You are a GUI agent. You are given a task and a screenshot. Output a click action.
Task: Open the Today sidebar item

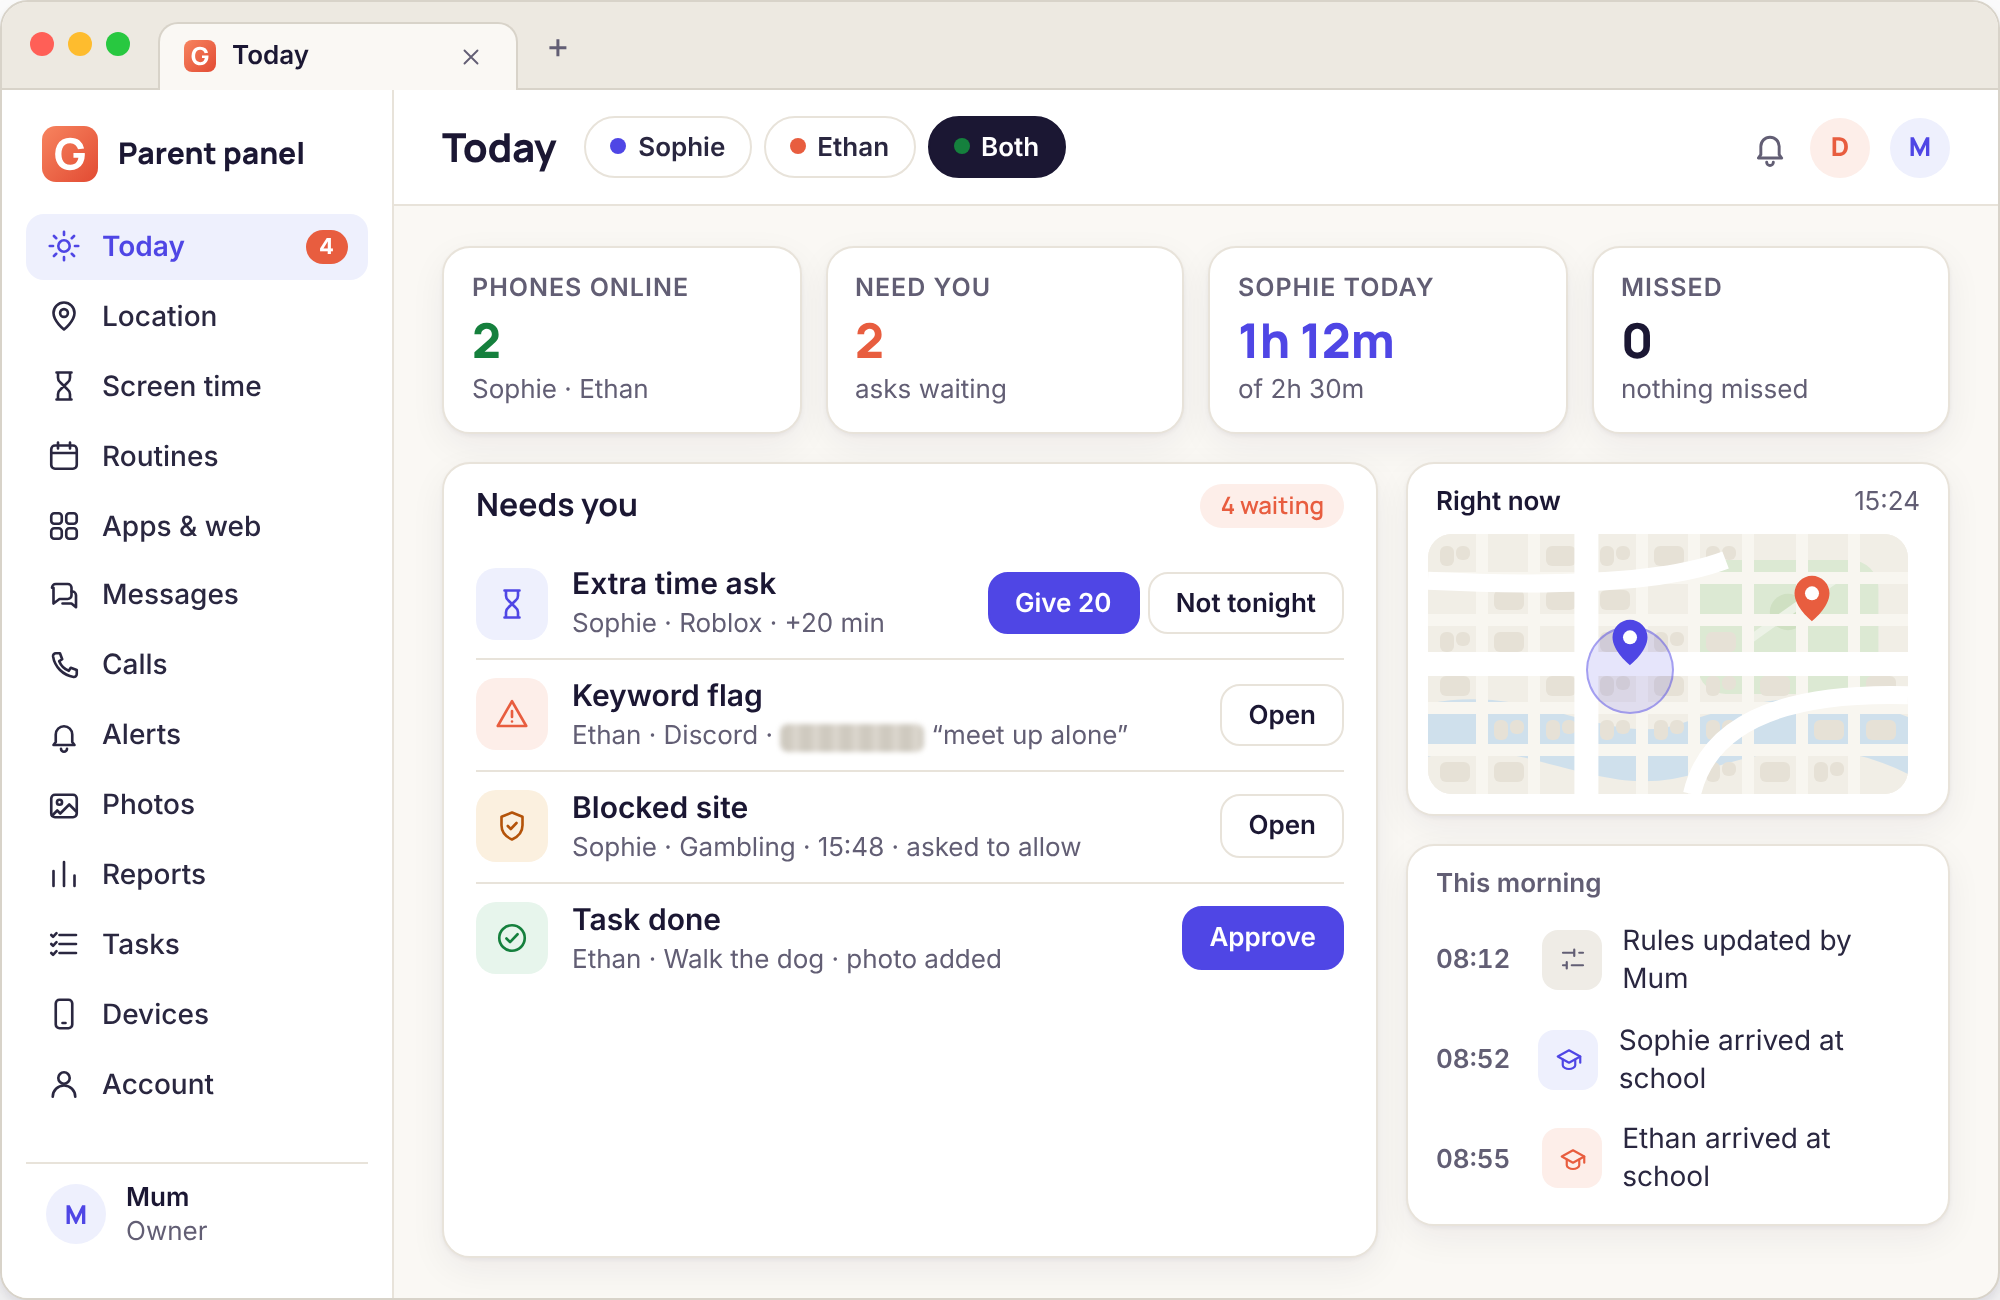(x=197, y=246)
